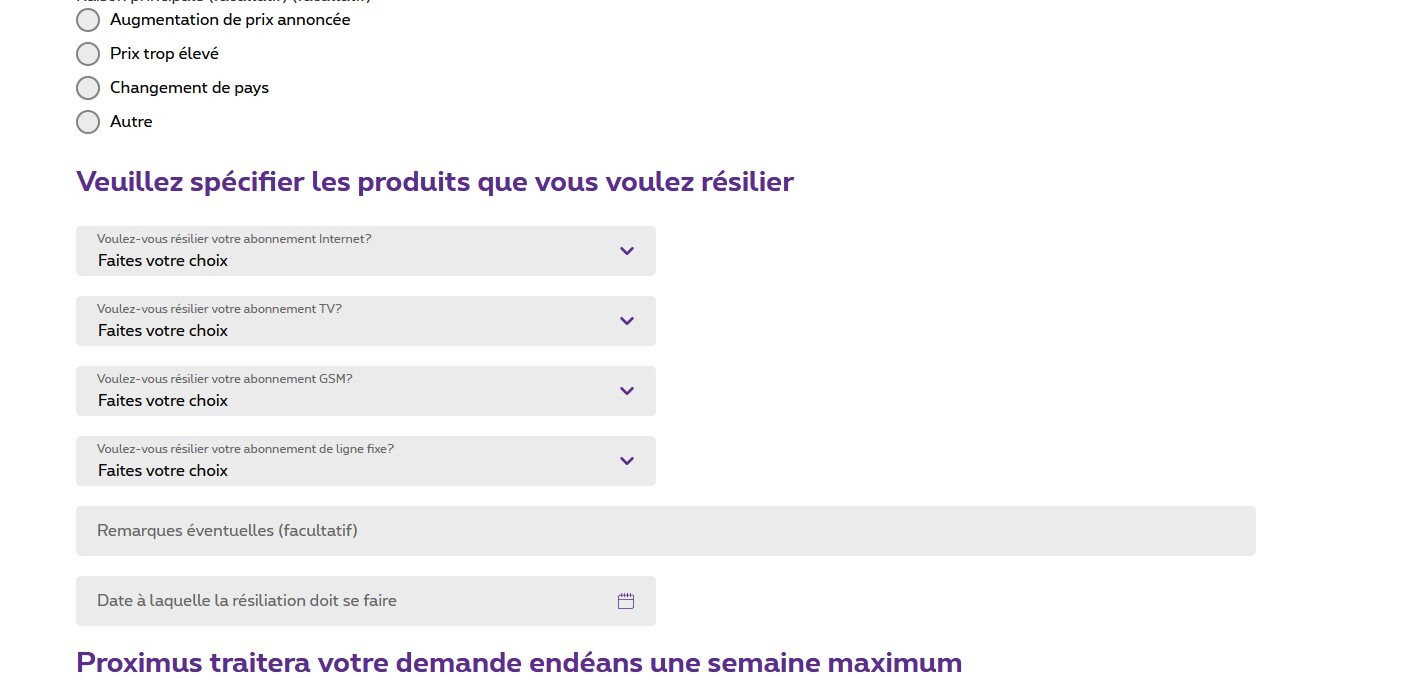Image resolution: width=1422 pixels, height=694 pixels.
Task: Click the chevron on the fixed line dropdown
Action: tap(627, 461)
